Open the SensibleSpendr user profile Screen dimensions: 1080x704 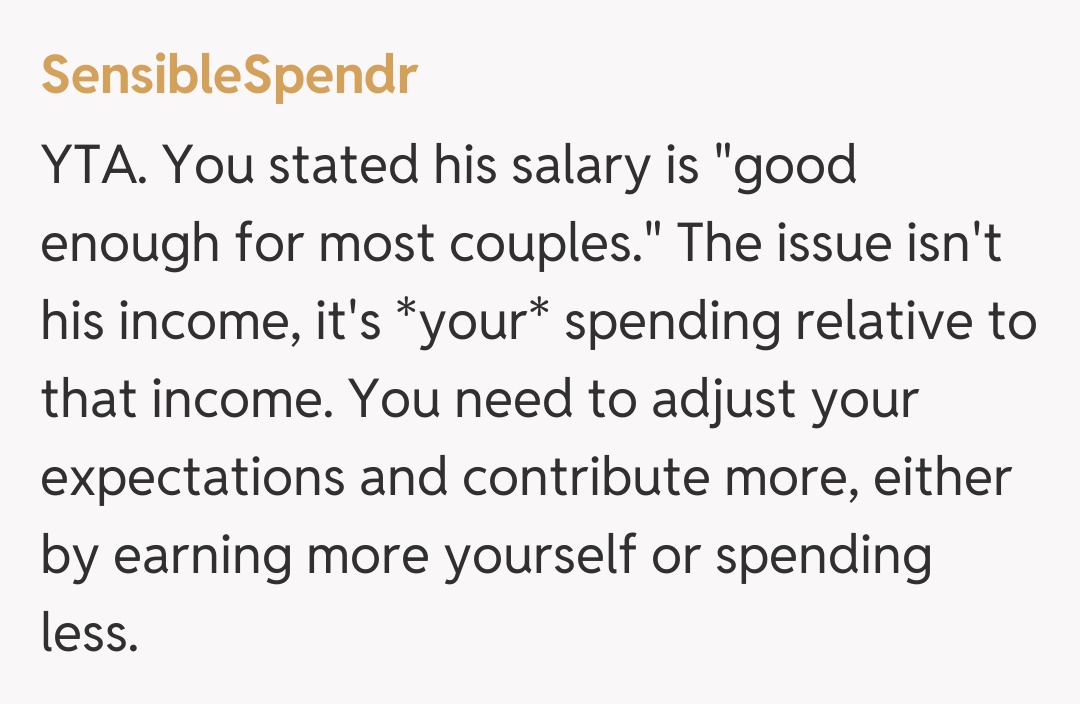(x=229, y=76)
